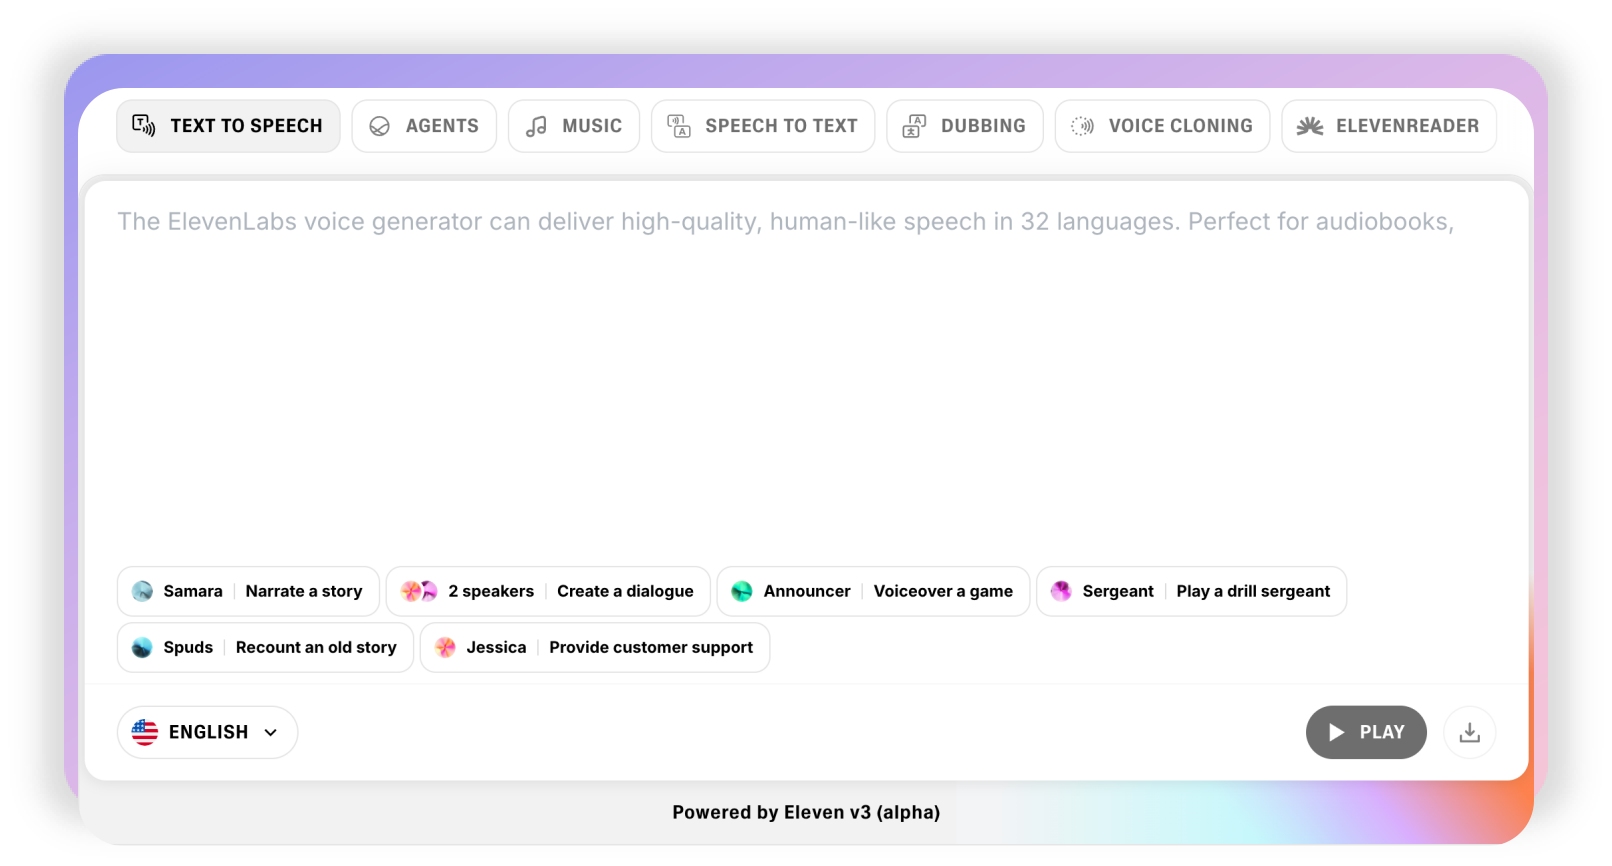Click the "Narrate a story" label

click(x=304, y=591)
